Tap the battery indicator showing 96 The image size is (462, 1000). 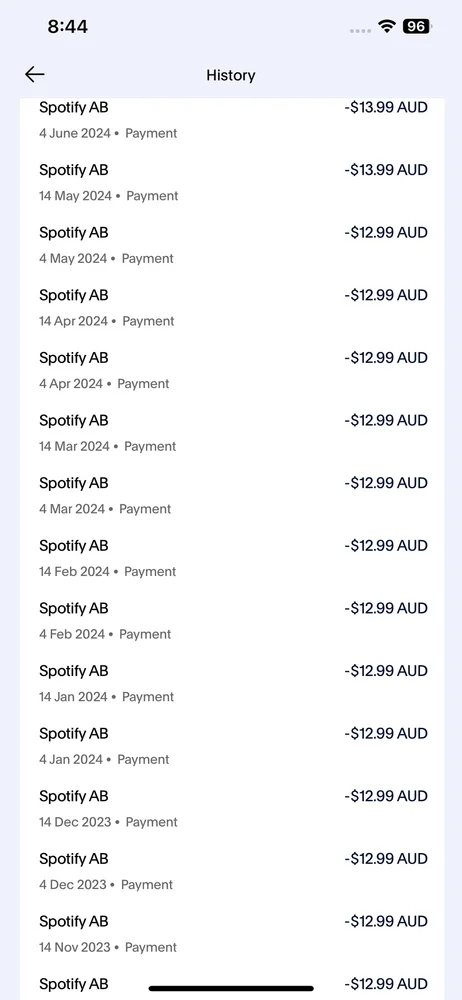(x=417, y=26)
